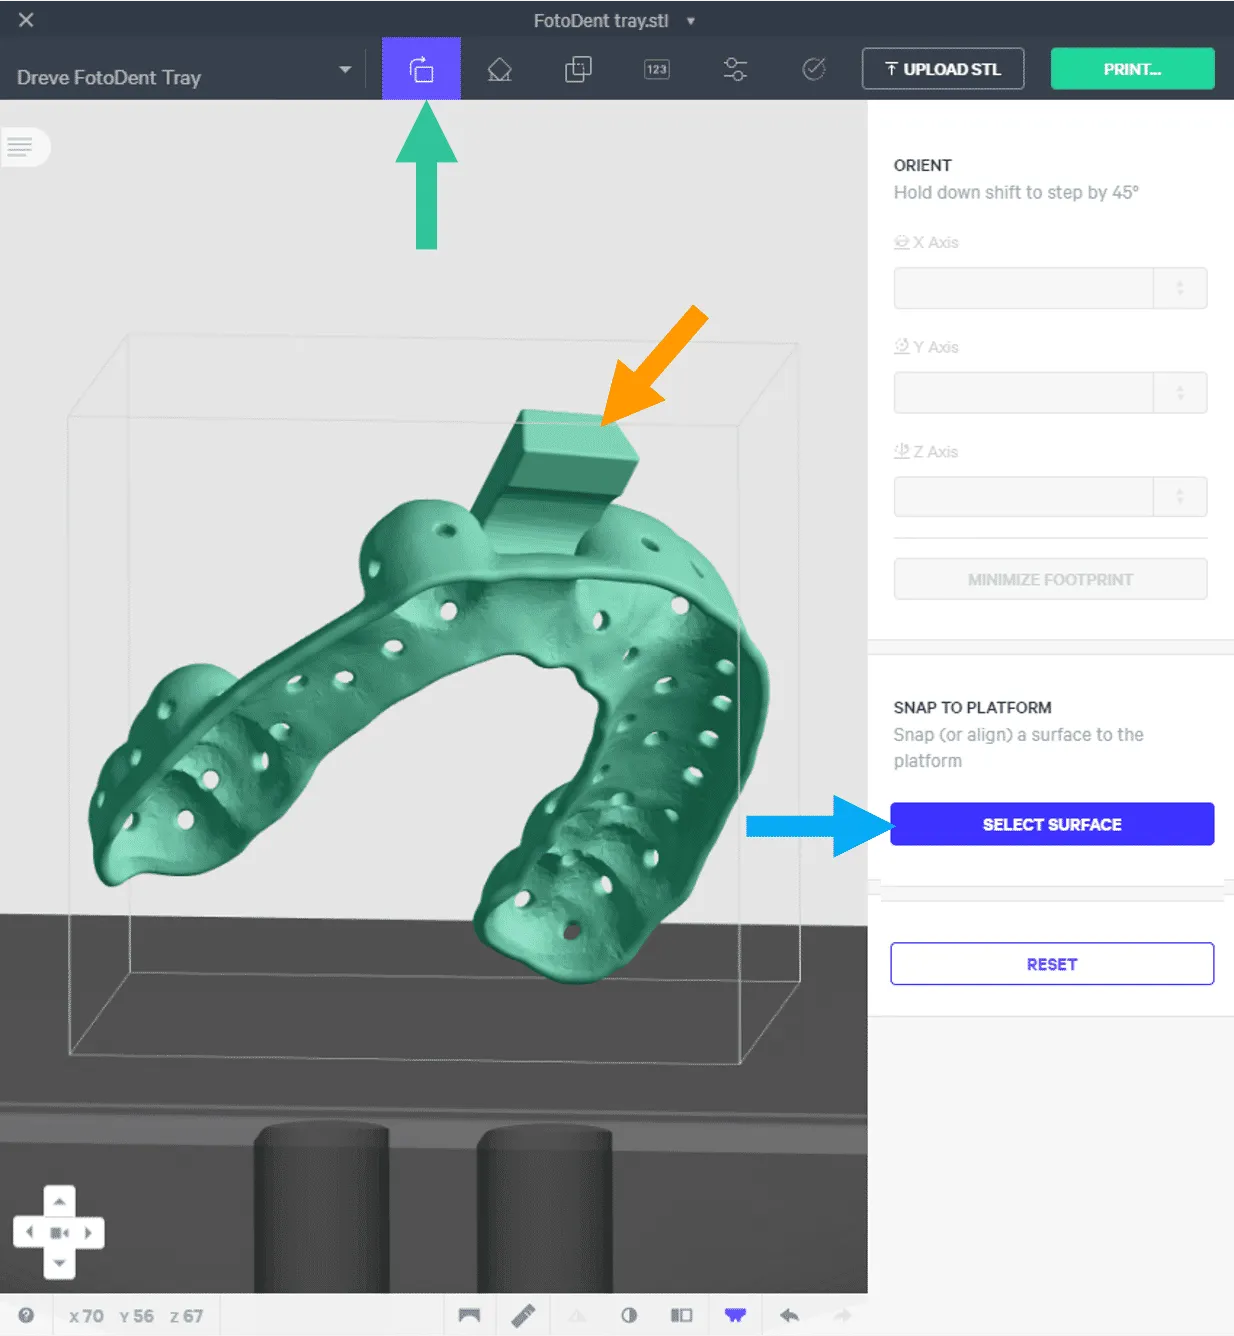This screenshot has width=1234, height=1336.
Task: Open the supports tool with pentagon icon
Action: pyautogui.click(x=499, y=69)
